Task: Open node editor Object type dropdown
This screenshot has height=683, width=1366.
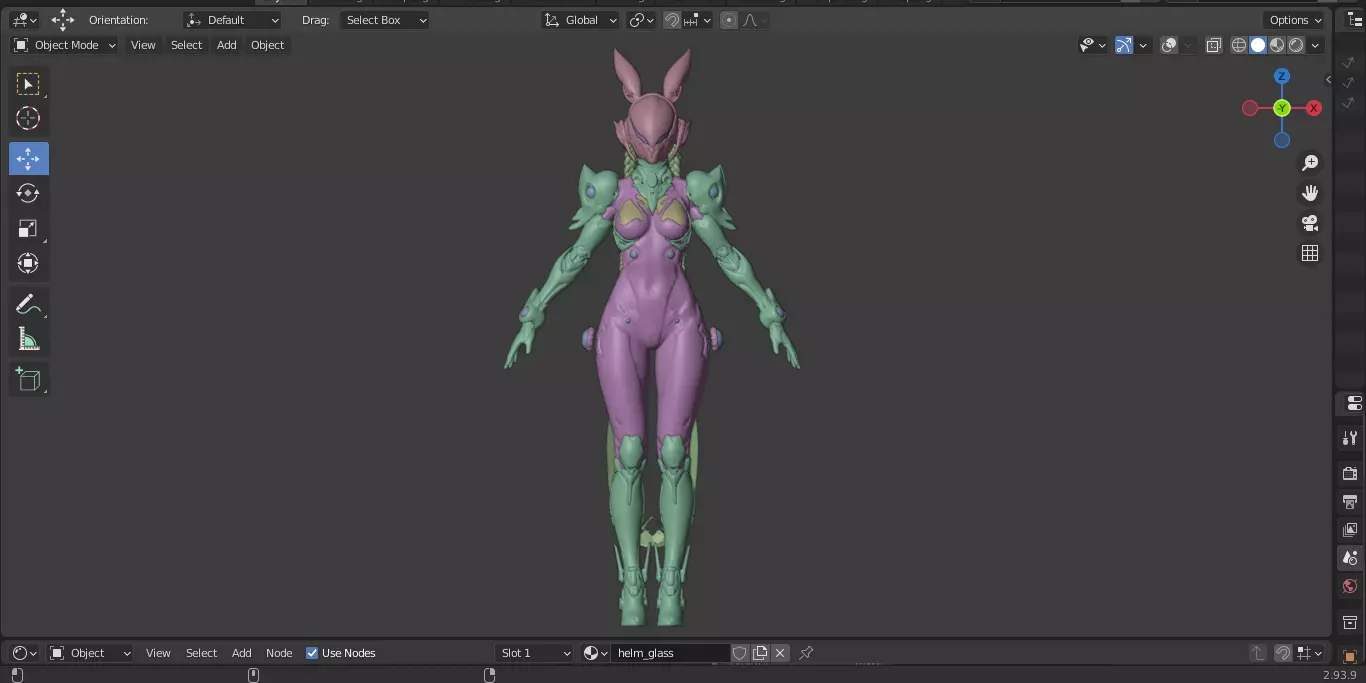Action: click(x=90, y=653)
